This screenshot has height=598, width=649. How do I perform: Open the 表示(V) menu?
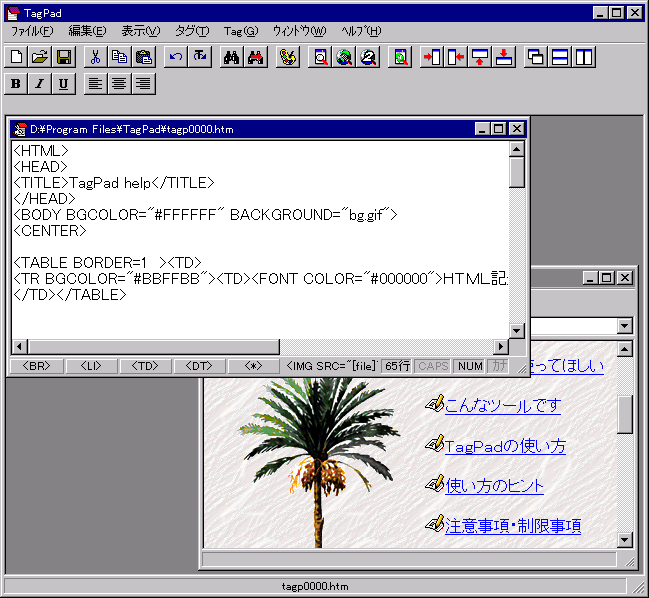141,31
